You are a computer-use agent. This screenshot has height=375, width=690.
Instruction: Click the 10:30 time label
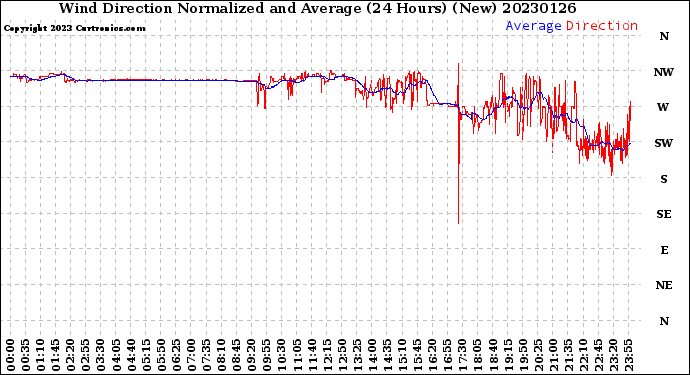coord(282,355)
